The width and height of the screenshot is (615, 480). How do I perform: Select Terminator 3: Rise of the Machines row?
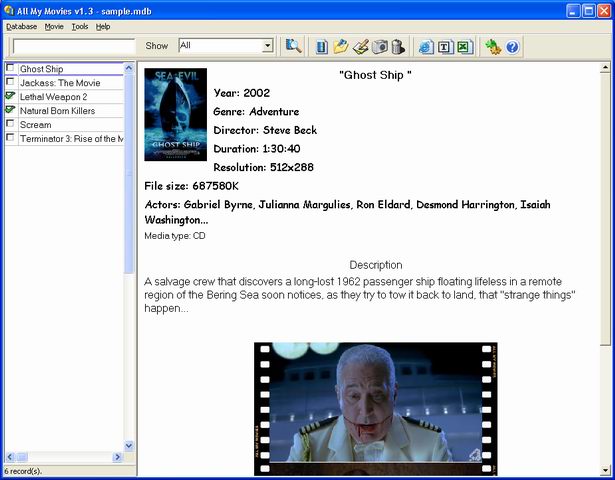(x=71, y=139)
